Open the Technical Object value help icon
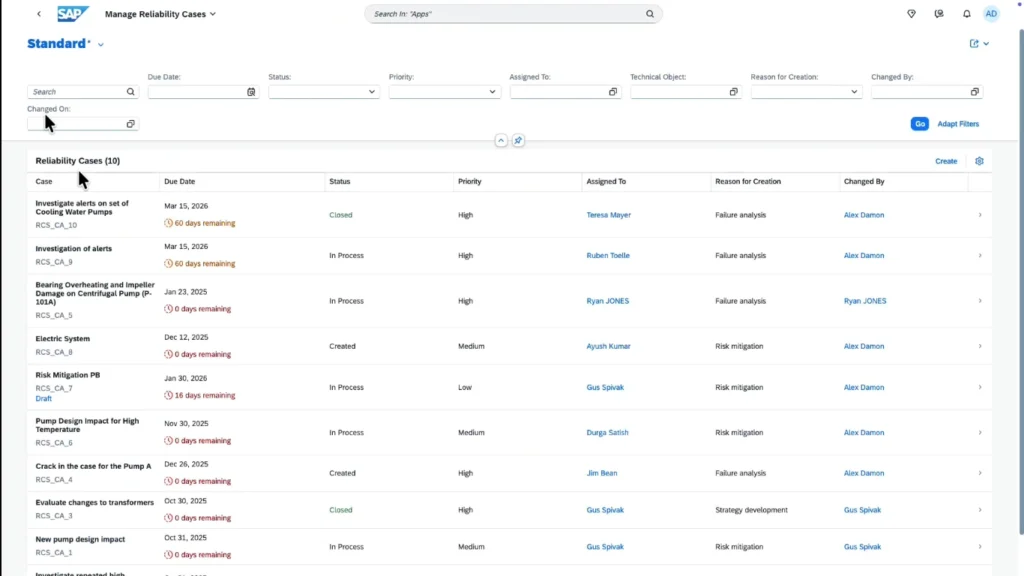Image resolution: width=1024 pixels, height=576 pixels. pos(733,92)
